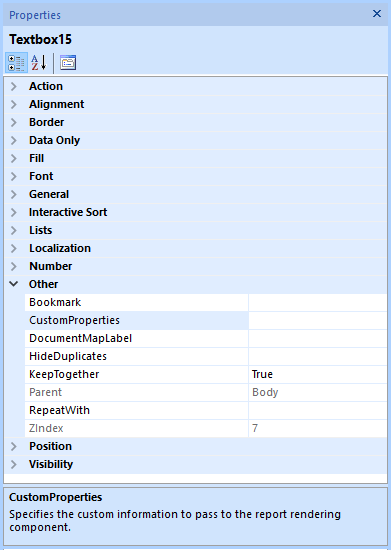Sort properties alphabetically with A-Z icon
The height and width of the screenshot is (550, 391).
tap(39, 63)
